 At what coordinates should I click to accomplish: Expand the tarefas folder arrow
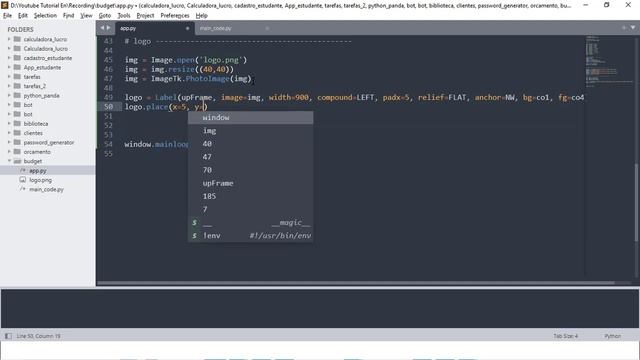point(9,77)
